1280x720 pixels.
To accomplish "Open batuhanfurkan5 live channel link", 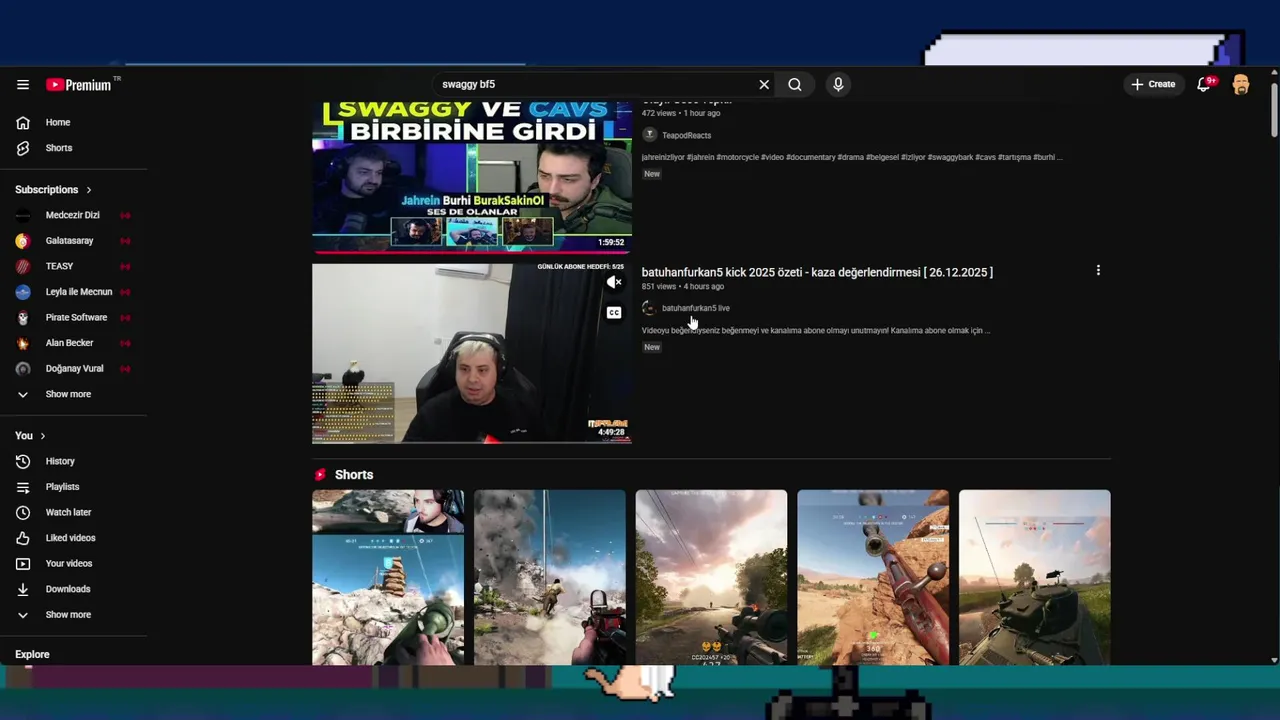I will (695, 308).
